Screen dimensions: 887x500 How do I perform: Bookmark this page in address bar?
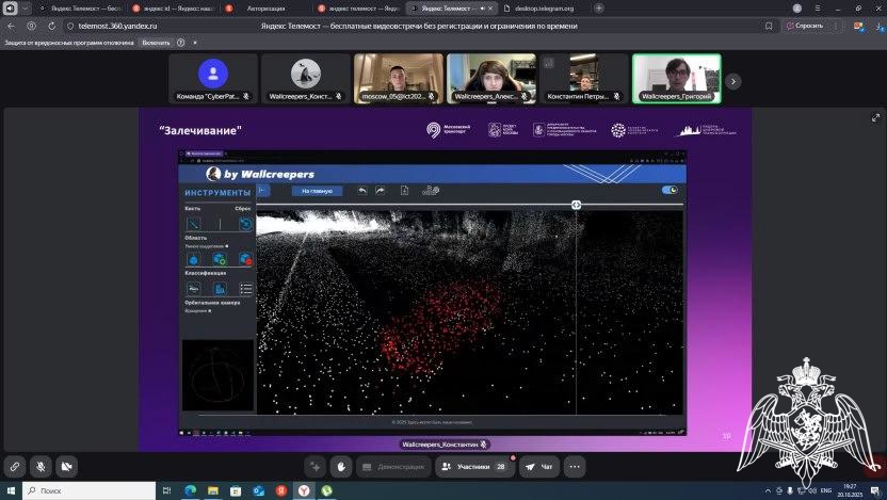769,26
